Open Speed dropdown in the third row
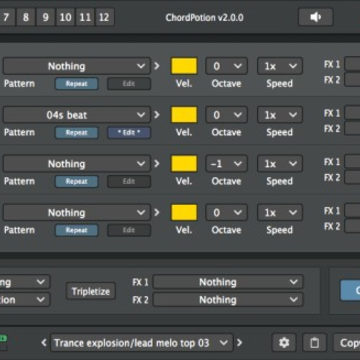Viewport: 360px width, 360px height. [x=280, y=164]
